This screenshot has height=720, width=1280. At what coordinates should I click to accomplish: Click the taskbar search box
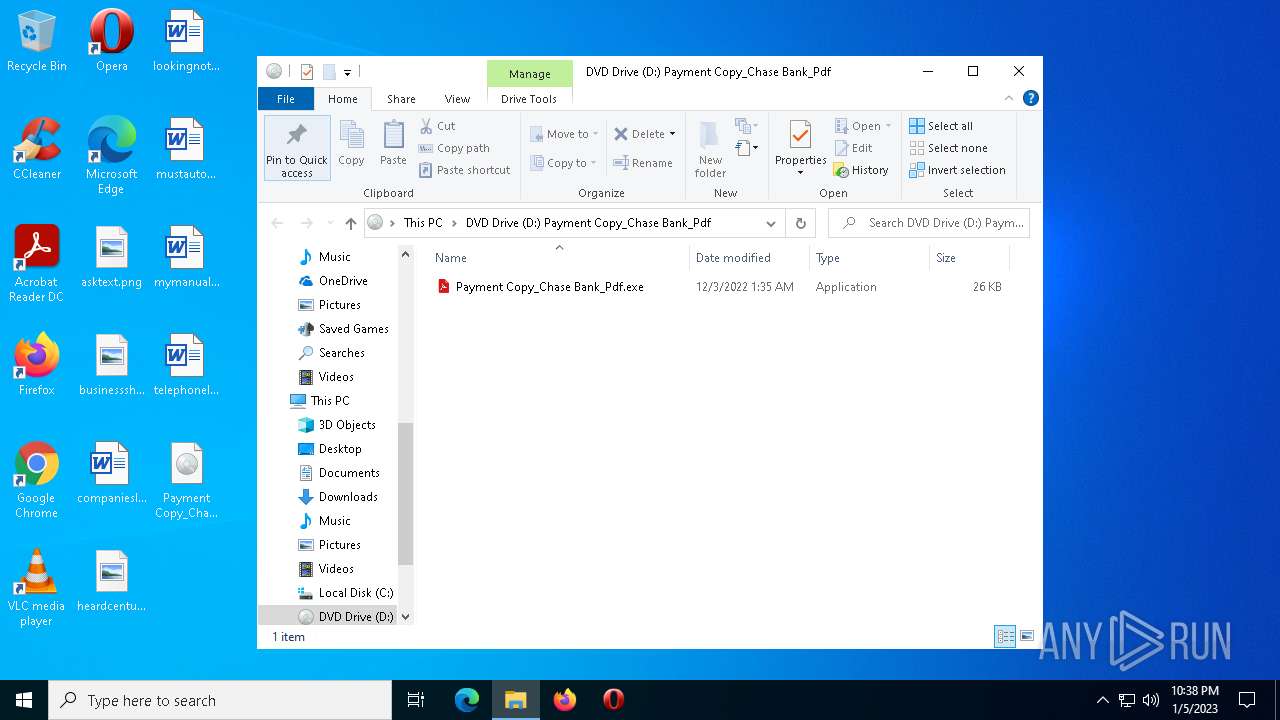pyautogui.click(x=220, y=700)
